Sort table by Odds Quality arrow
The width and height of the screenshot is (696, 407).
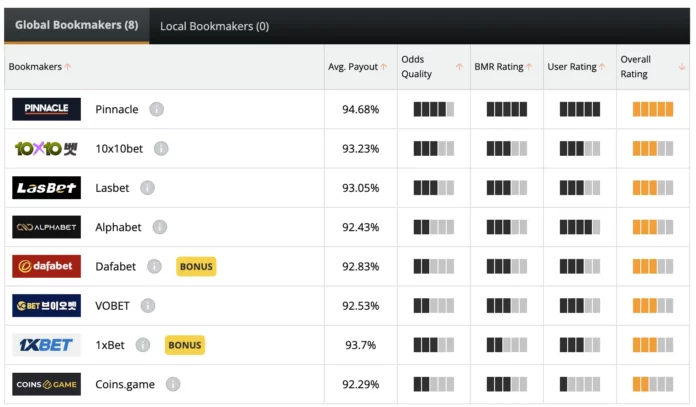[459, 67]
